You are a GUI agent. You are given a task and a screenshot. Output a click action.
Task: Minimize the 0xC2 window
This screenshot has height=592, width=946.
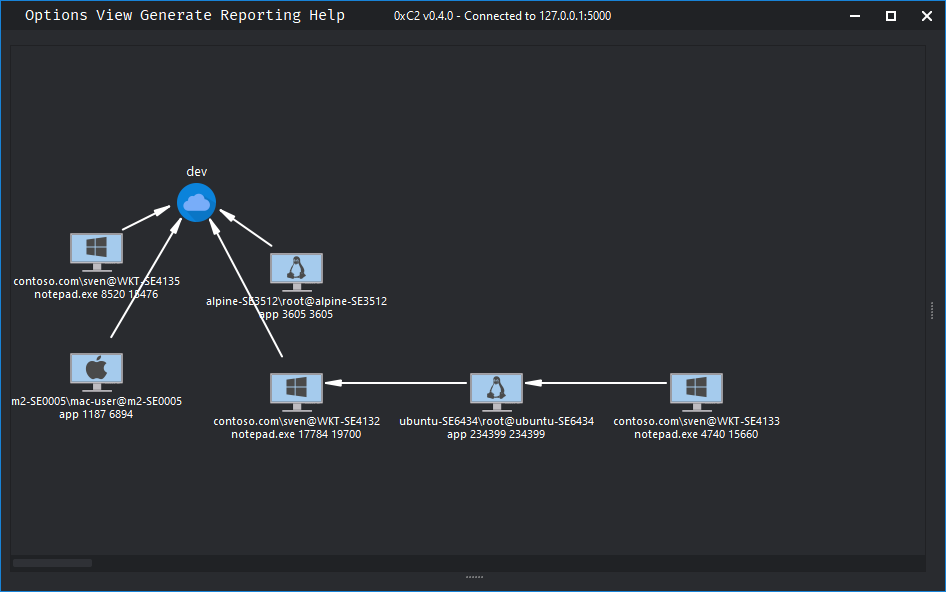[855, 16]
